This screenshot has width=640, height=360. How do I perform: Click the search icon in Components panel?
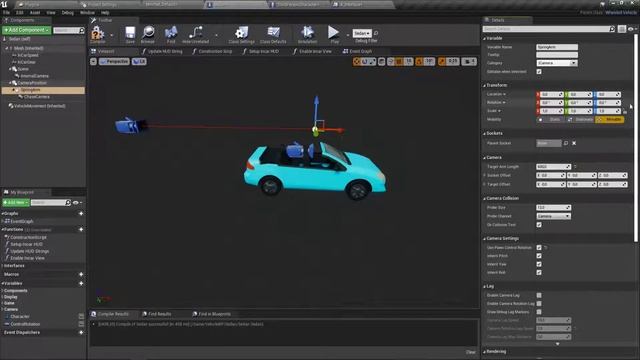coord(82,31)
